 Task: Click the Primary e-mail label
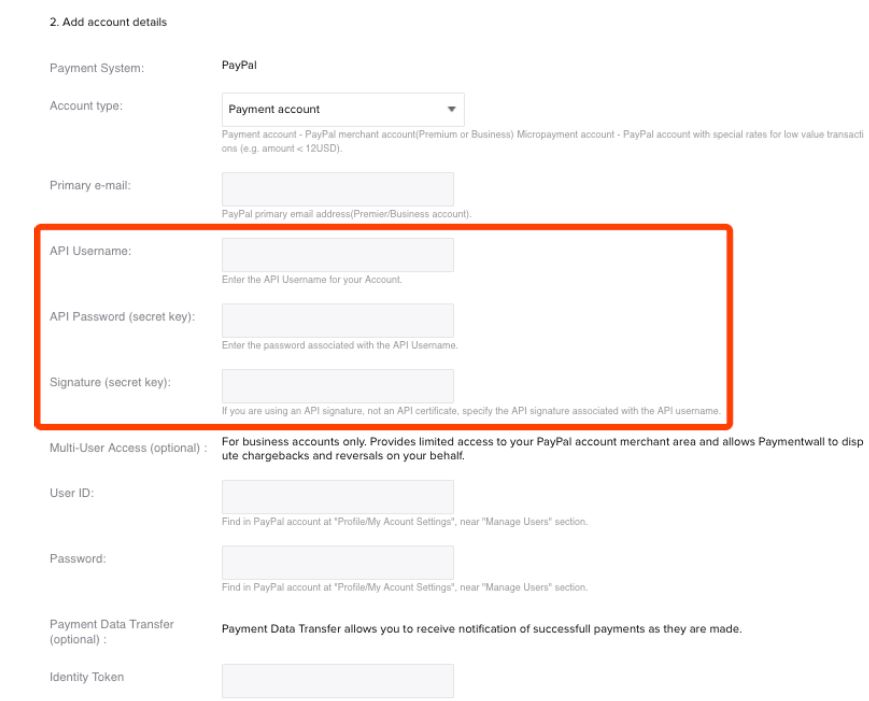click(x=90, y=186)
